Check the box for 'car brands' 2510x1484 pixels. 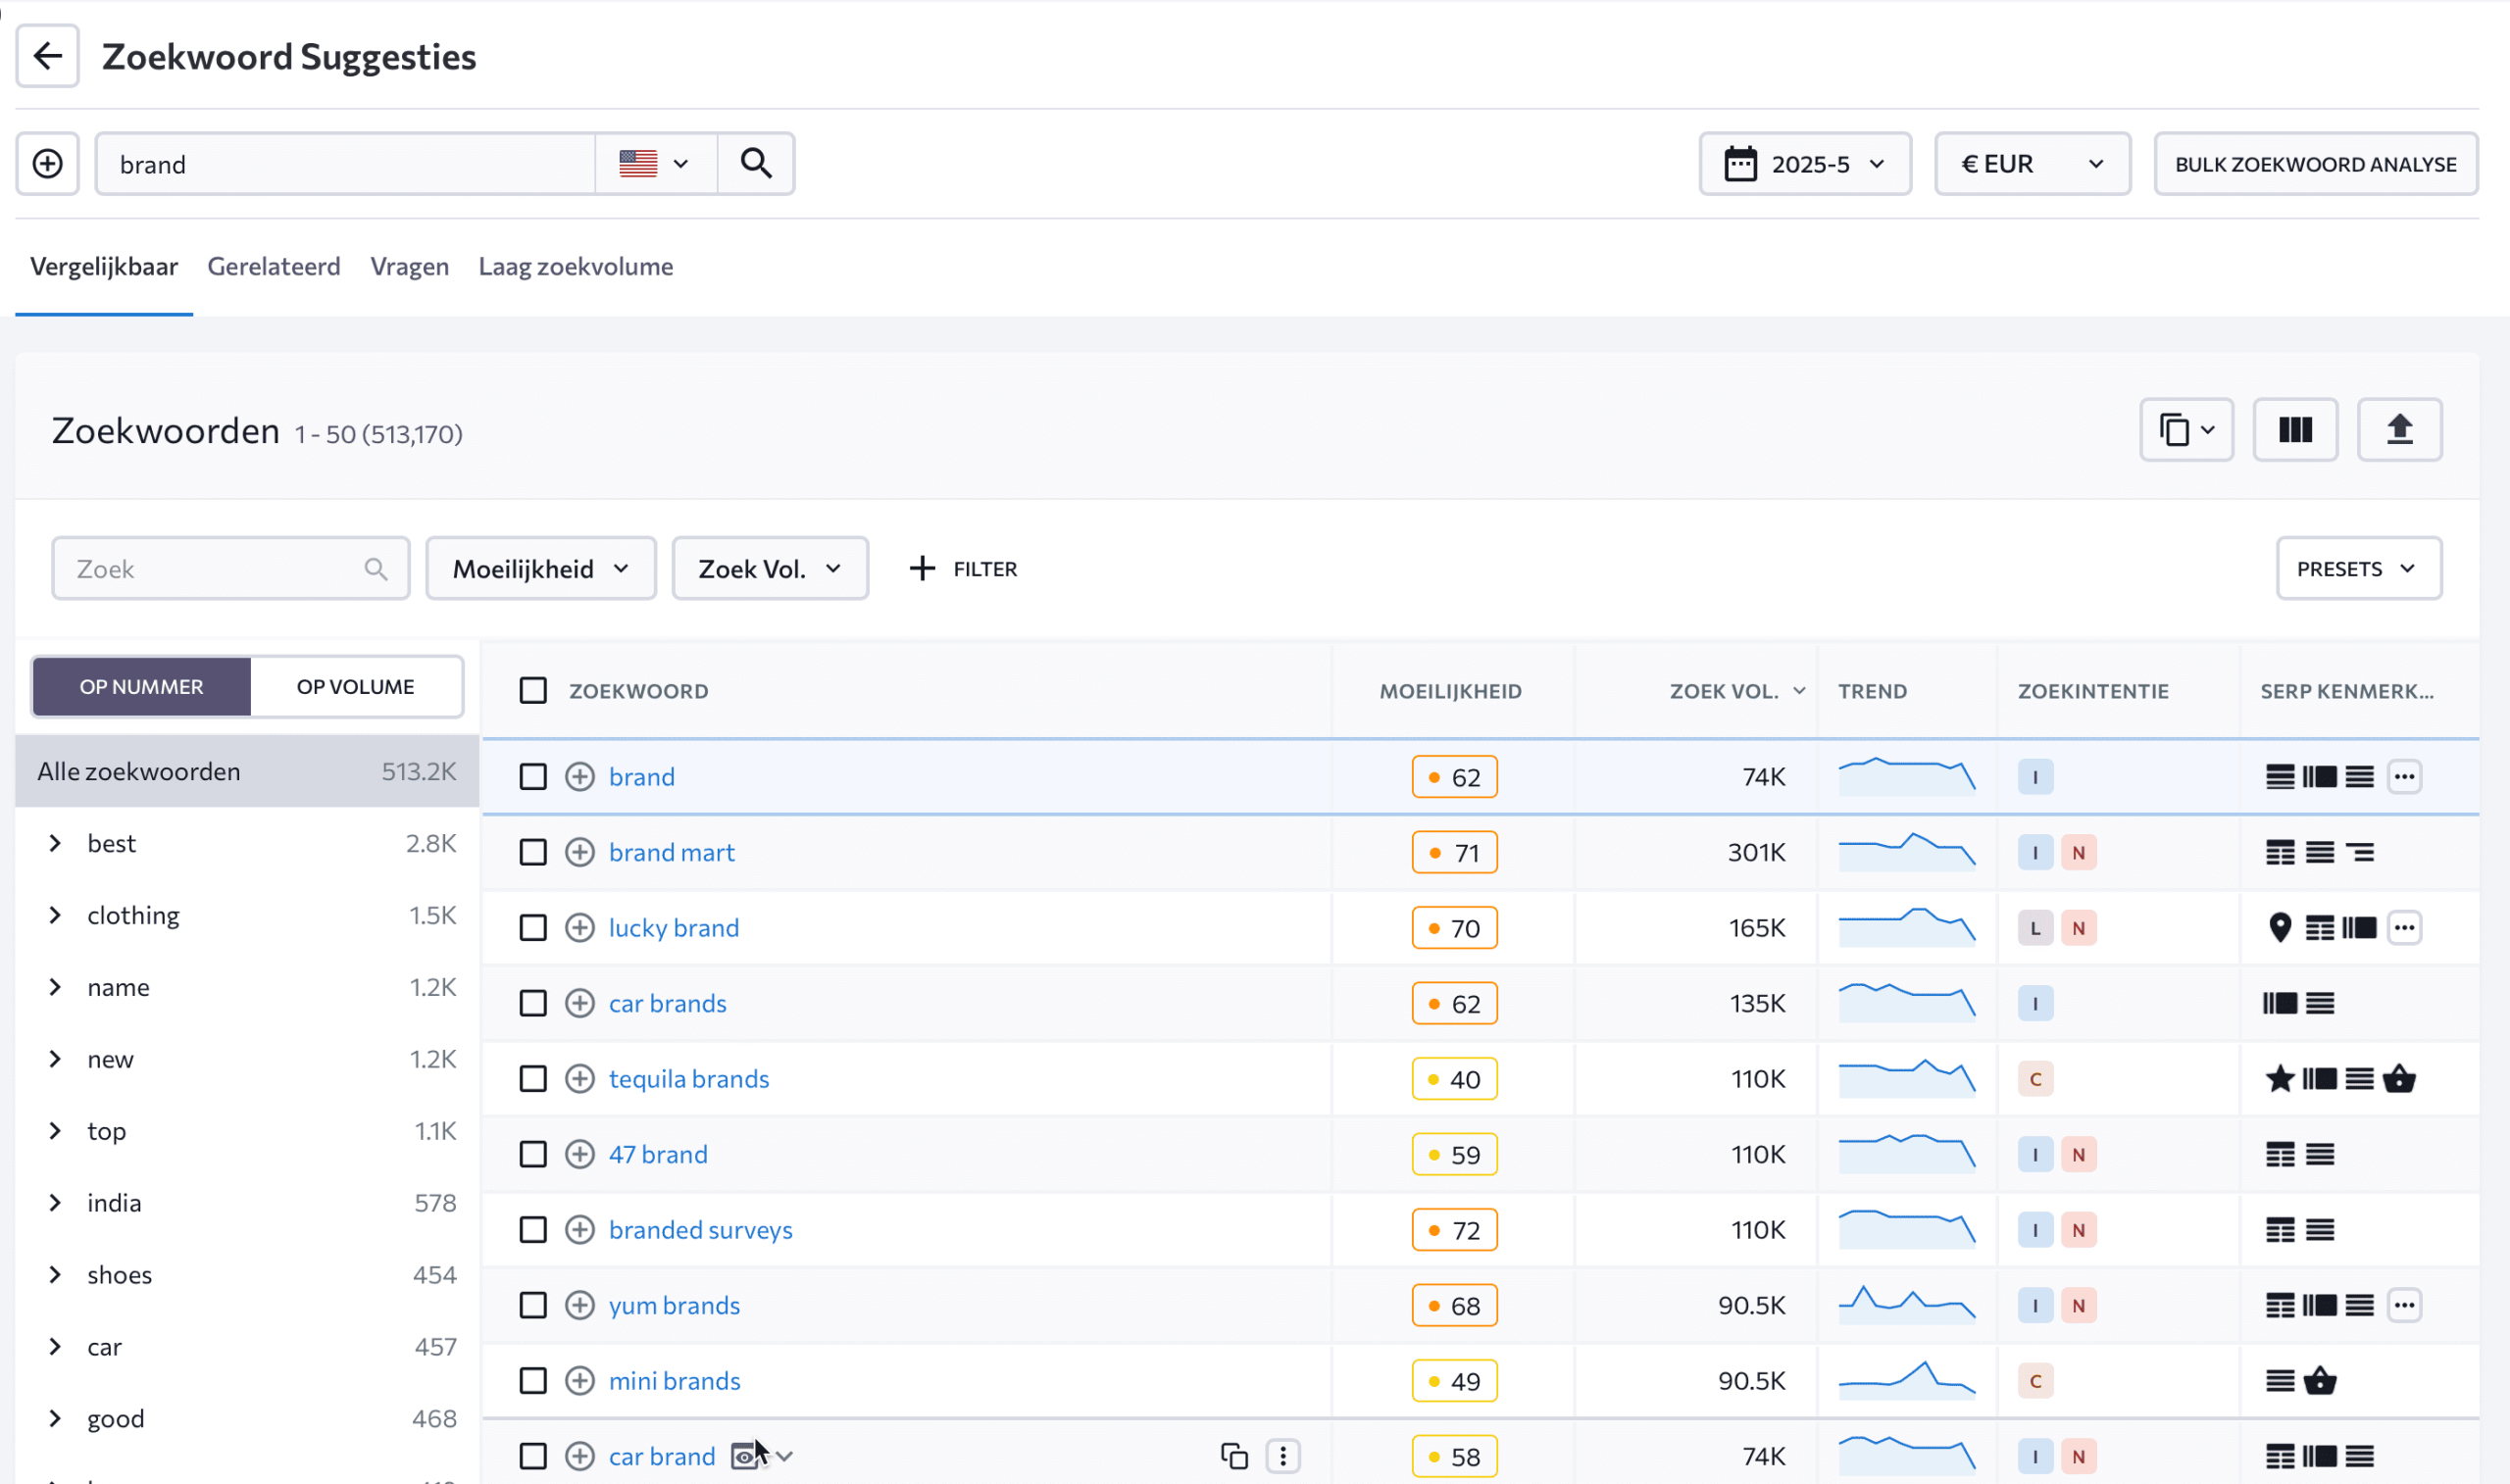(533, 1003)
